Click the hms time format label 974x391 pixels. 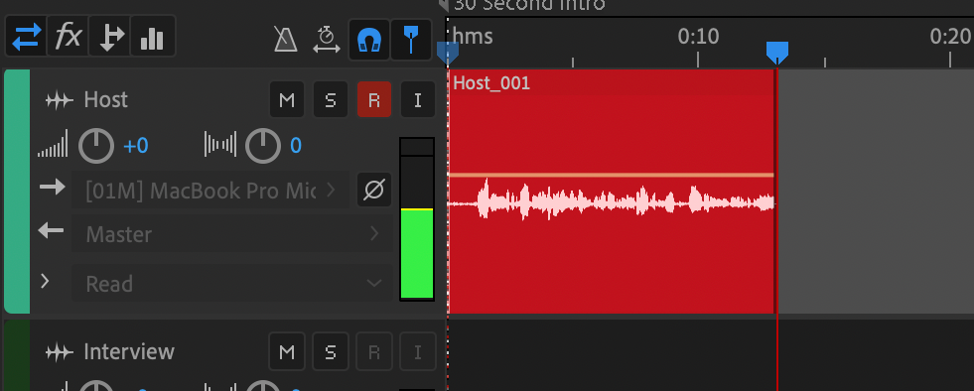click(x=473, y=36)
